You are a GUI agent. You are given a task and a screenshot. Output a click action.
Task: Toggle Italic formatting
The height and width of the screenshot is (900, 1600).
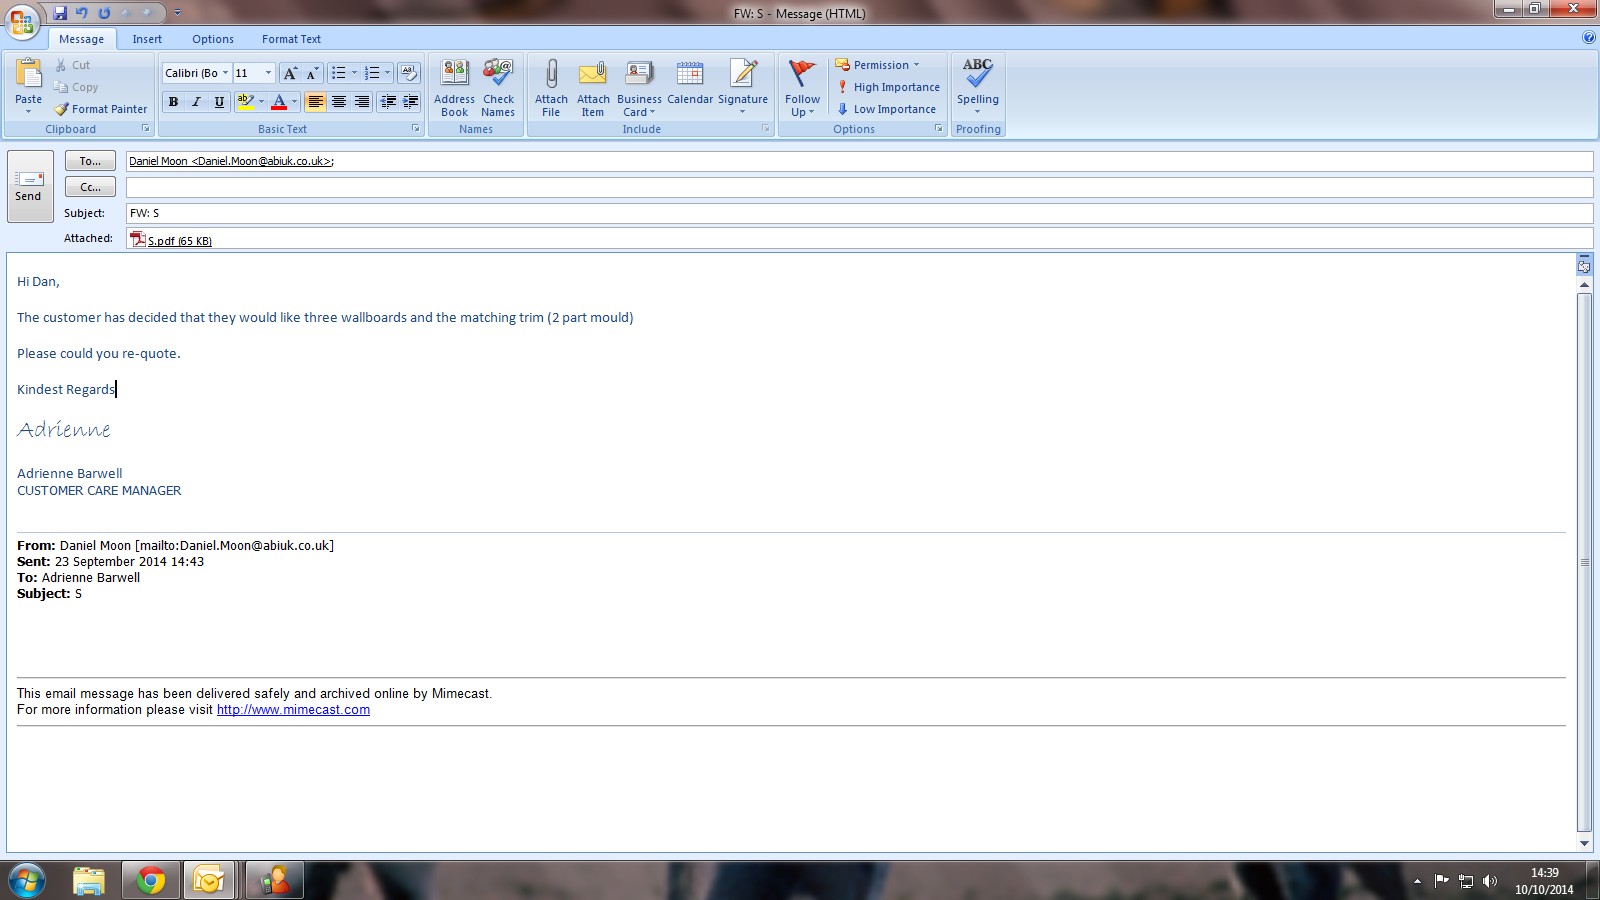196,102
